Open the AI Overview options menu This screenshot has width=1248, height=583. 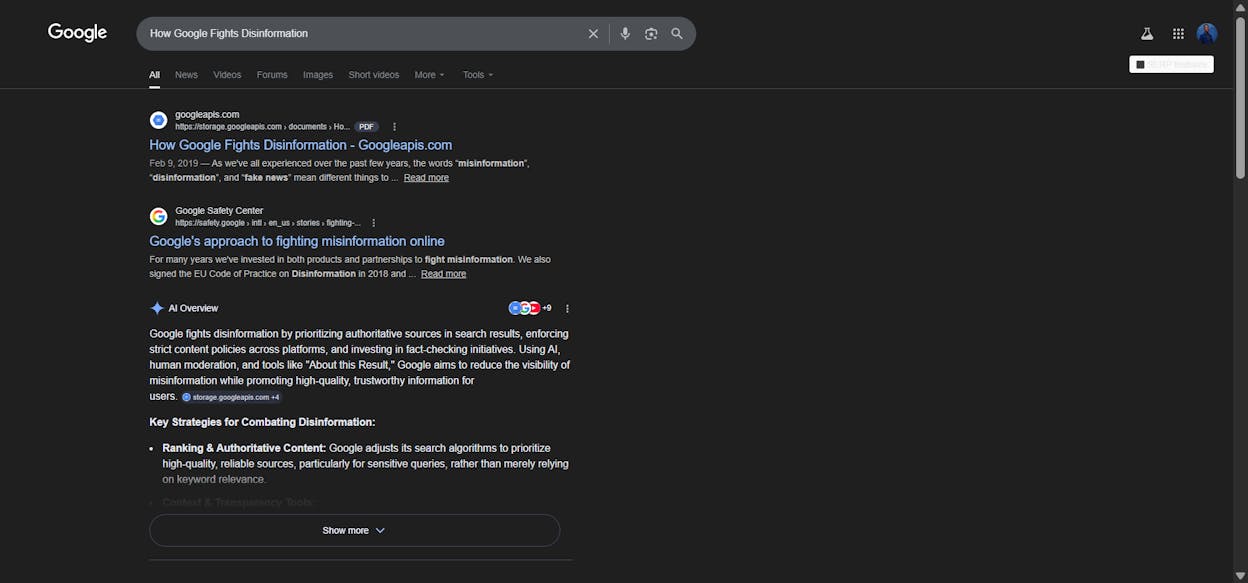point(567,309)
